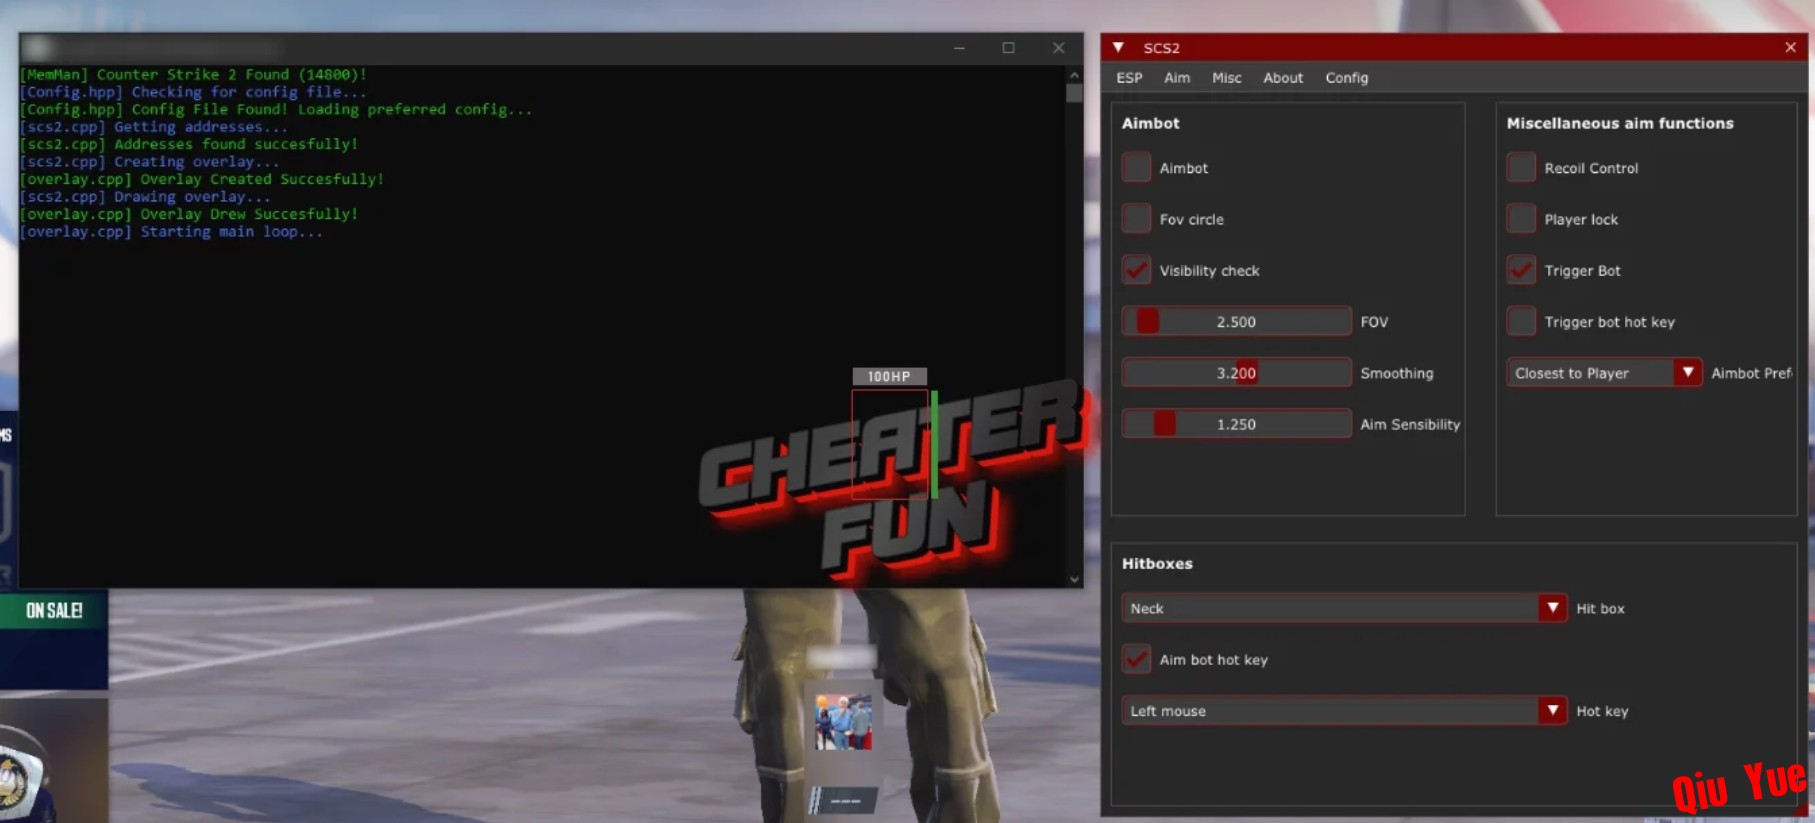Click the group photo thumbnail on character
Viewport: 1815px width, 823px height.
(x=844, y=722)
